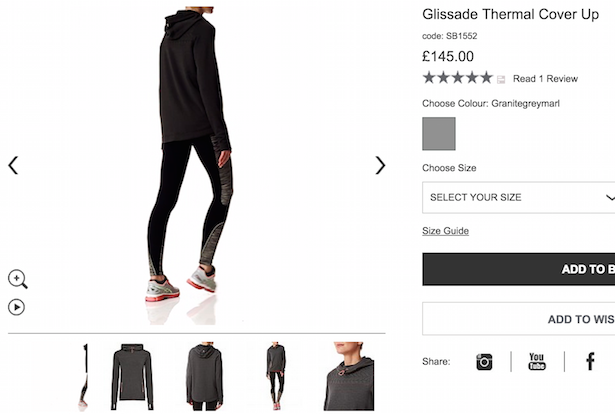615x415 pixels.
Task: Open Read 1 Review link
Action: click(545, 79)
